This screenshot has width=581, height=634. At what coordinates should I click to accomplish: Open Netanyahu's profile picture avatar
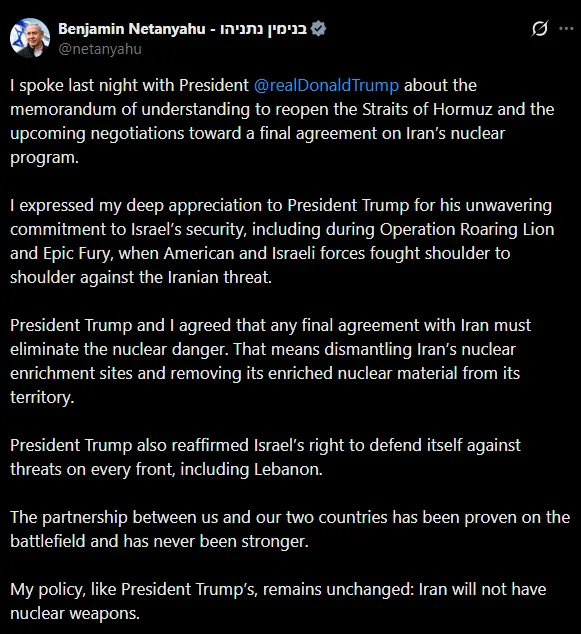coord(30,38)
